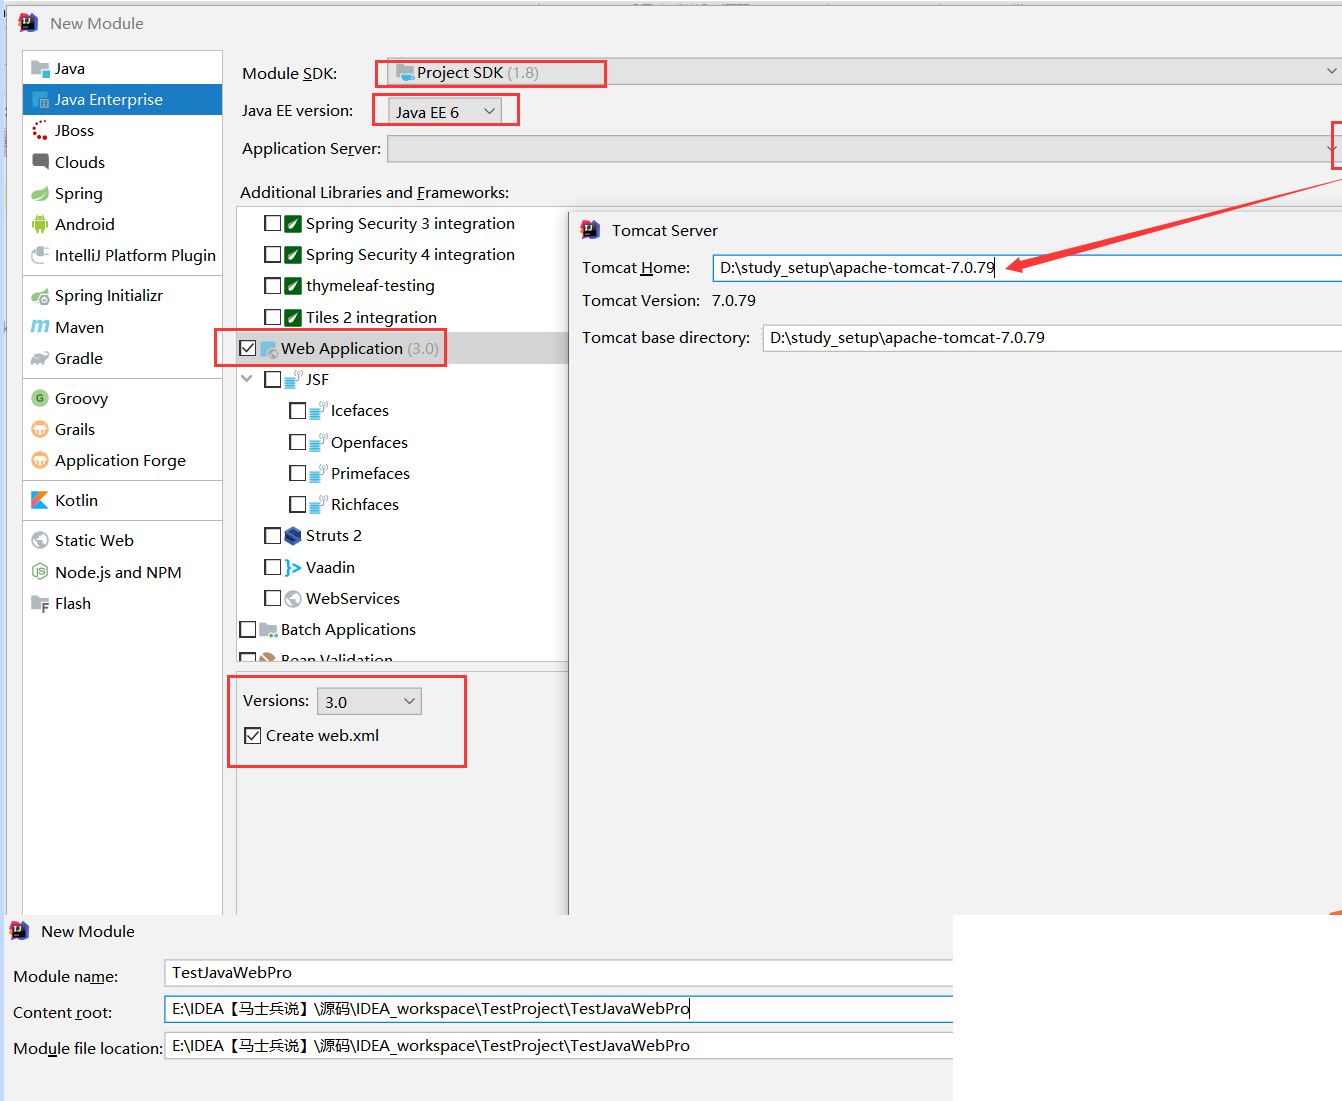
Task: Click the Tomcat base directory field
Action: (x=1052, y=338)
